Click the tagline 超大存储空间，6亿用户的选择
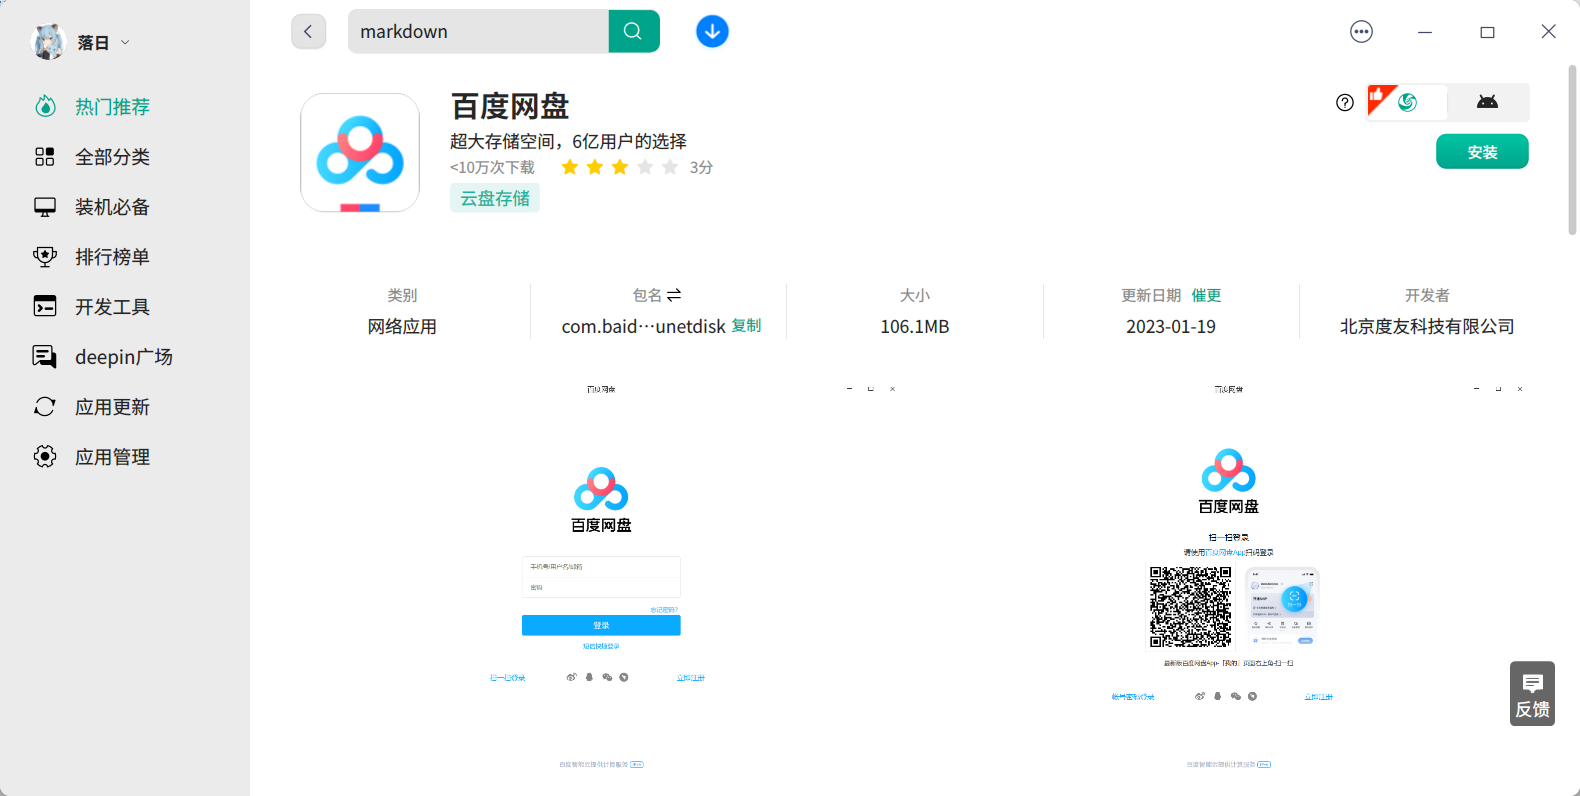 568,141
